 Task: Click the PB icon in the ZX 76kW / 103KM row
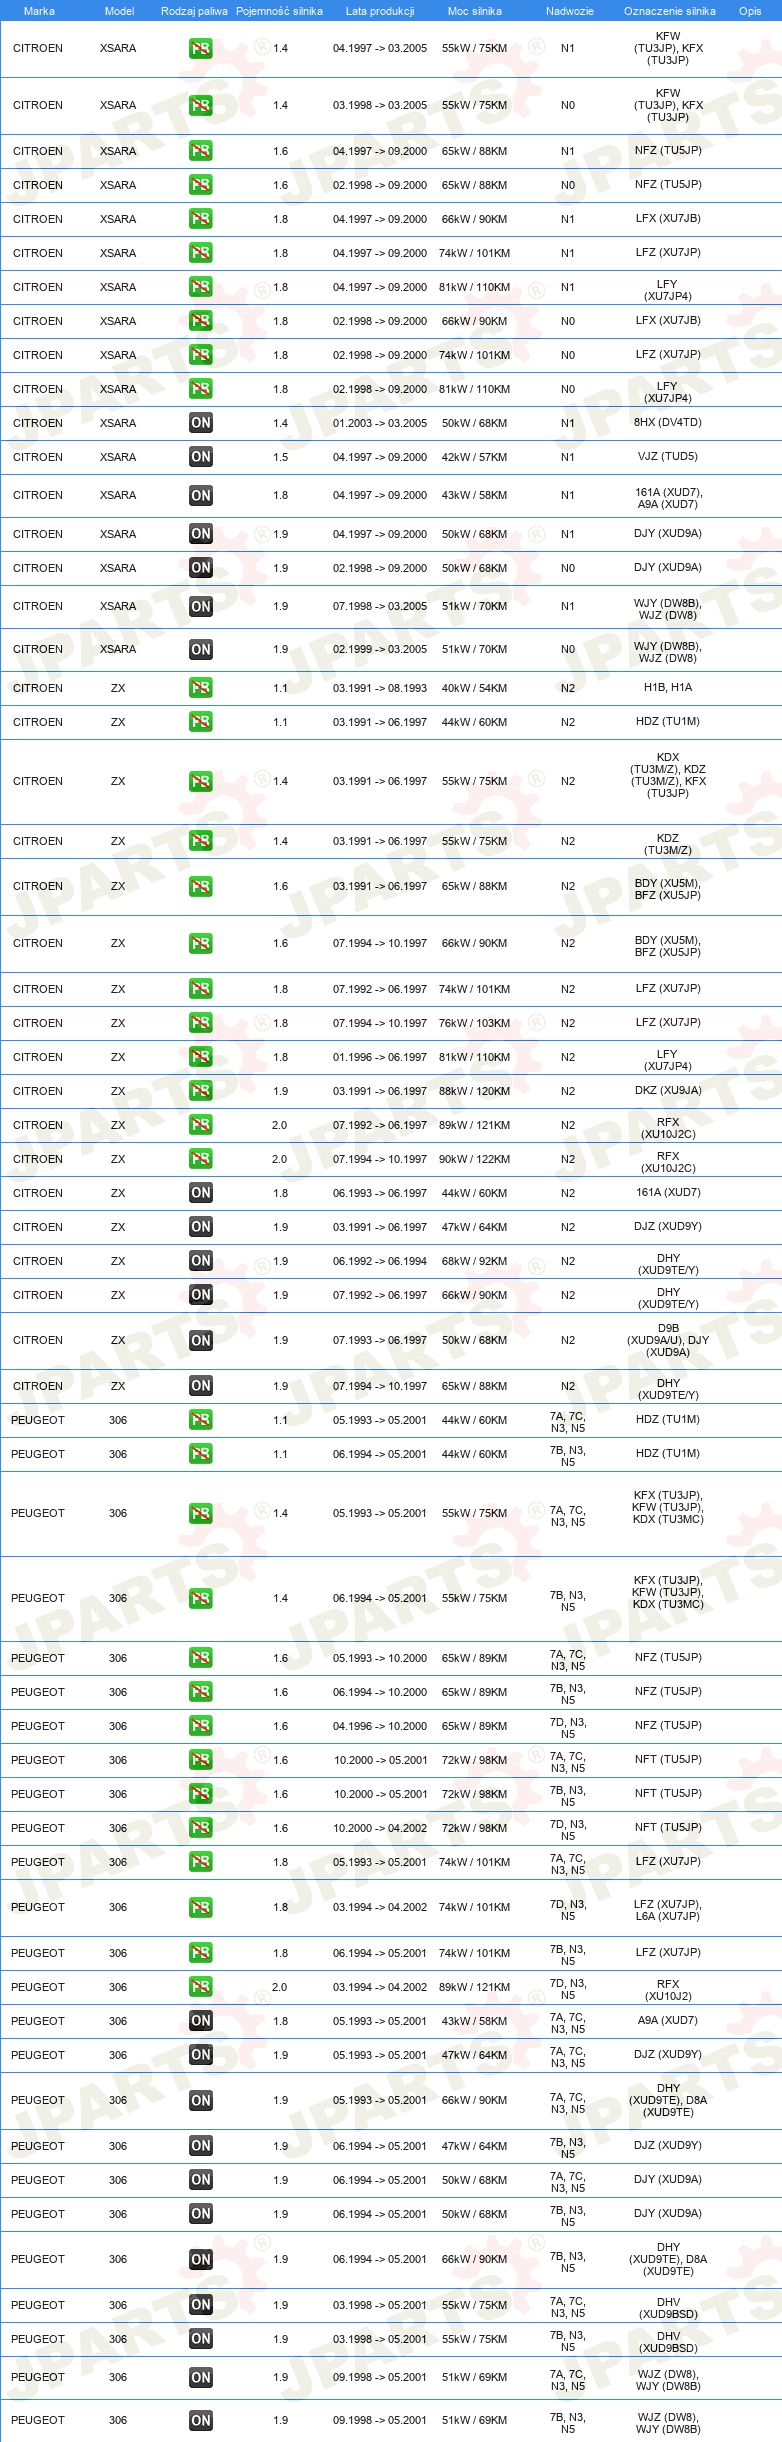tap(201, 1023)
